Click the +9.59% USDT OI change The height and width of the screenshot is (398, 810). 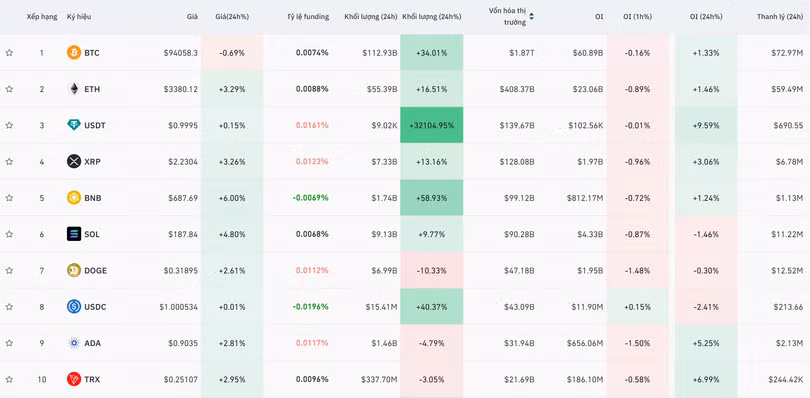(x=706, y=125)
